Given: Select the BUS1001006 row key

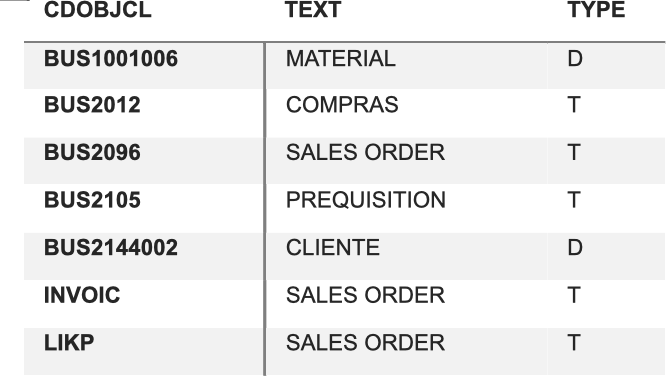Looking at the screenshot, I should pyautogui.click(x=111, y=59).
